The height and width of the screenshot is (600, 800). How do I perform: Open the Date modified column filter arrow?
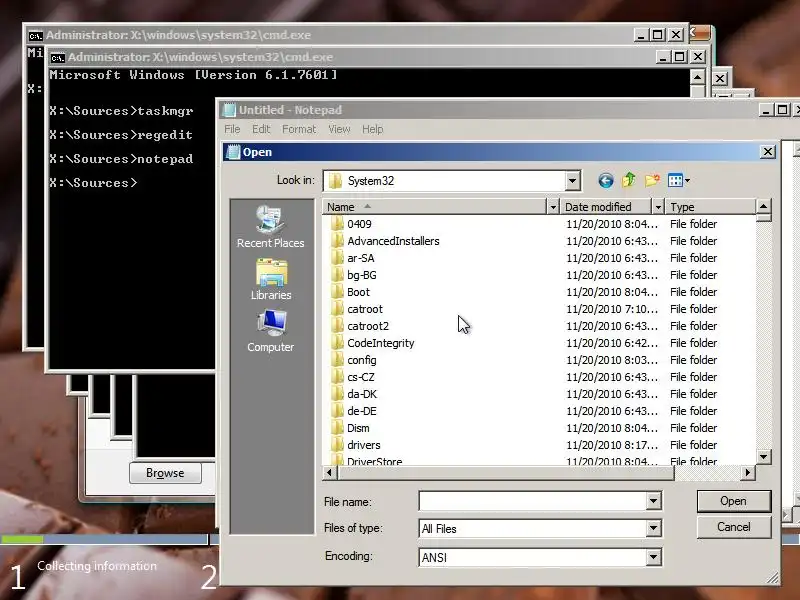tap(658, 207)
